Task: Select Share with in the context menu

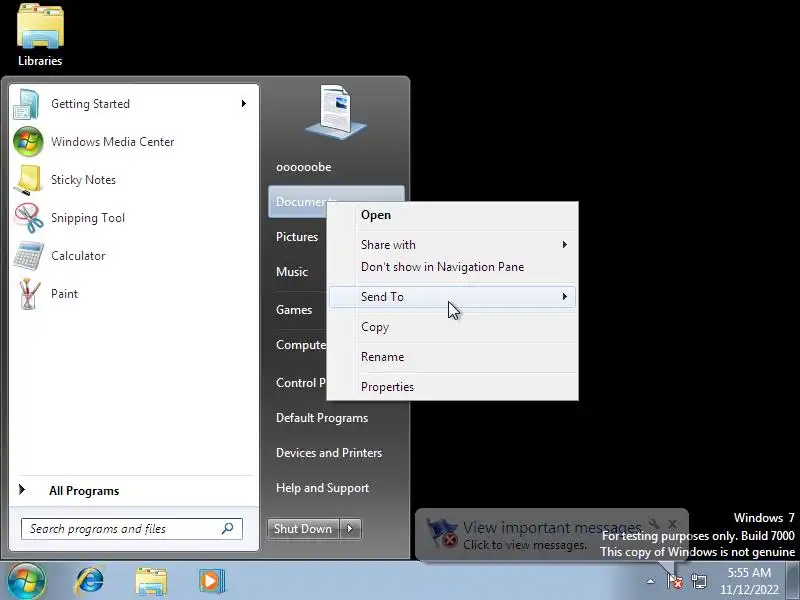Action: [x=453, y=244]
